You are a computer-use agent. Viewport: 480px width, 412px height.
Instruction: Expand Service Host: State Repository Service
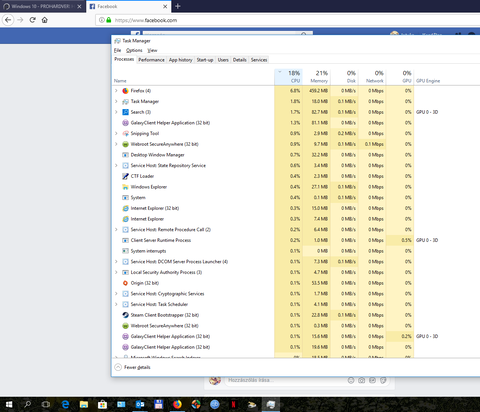point(116,165)
